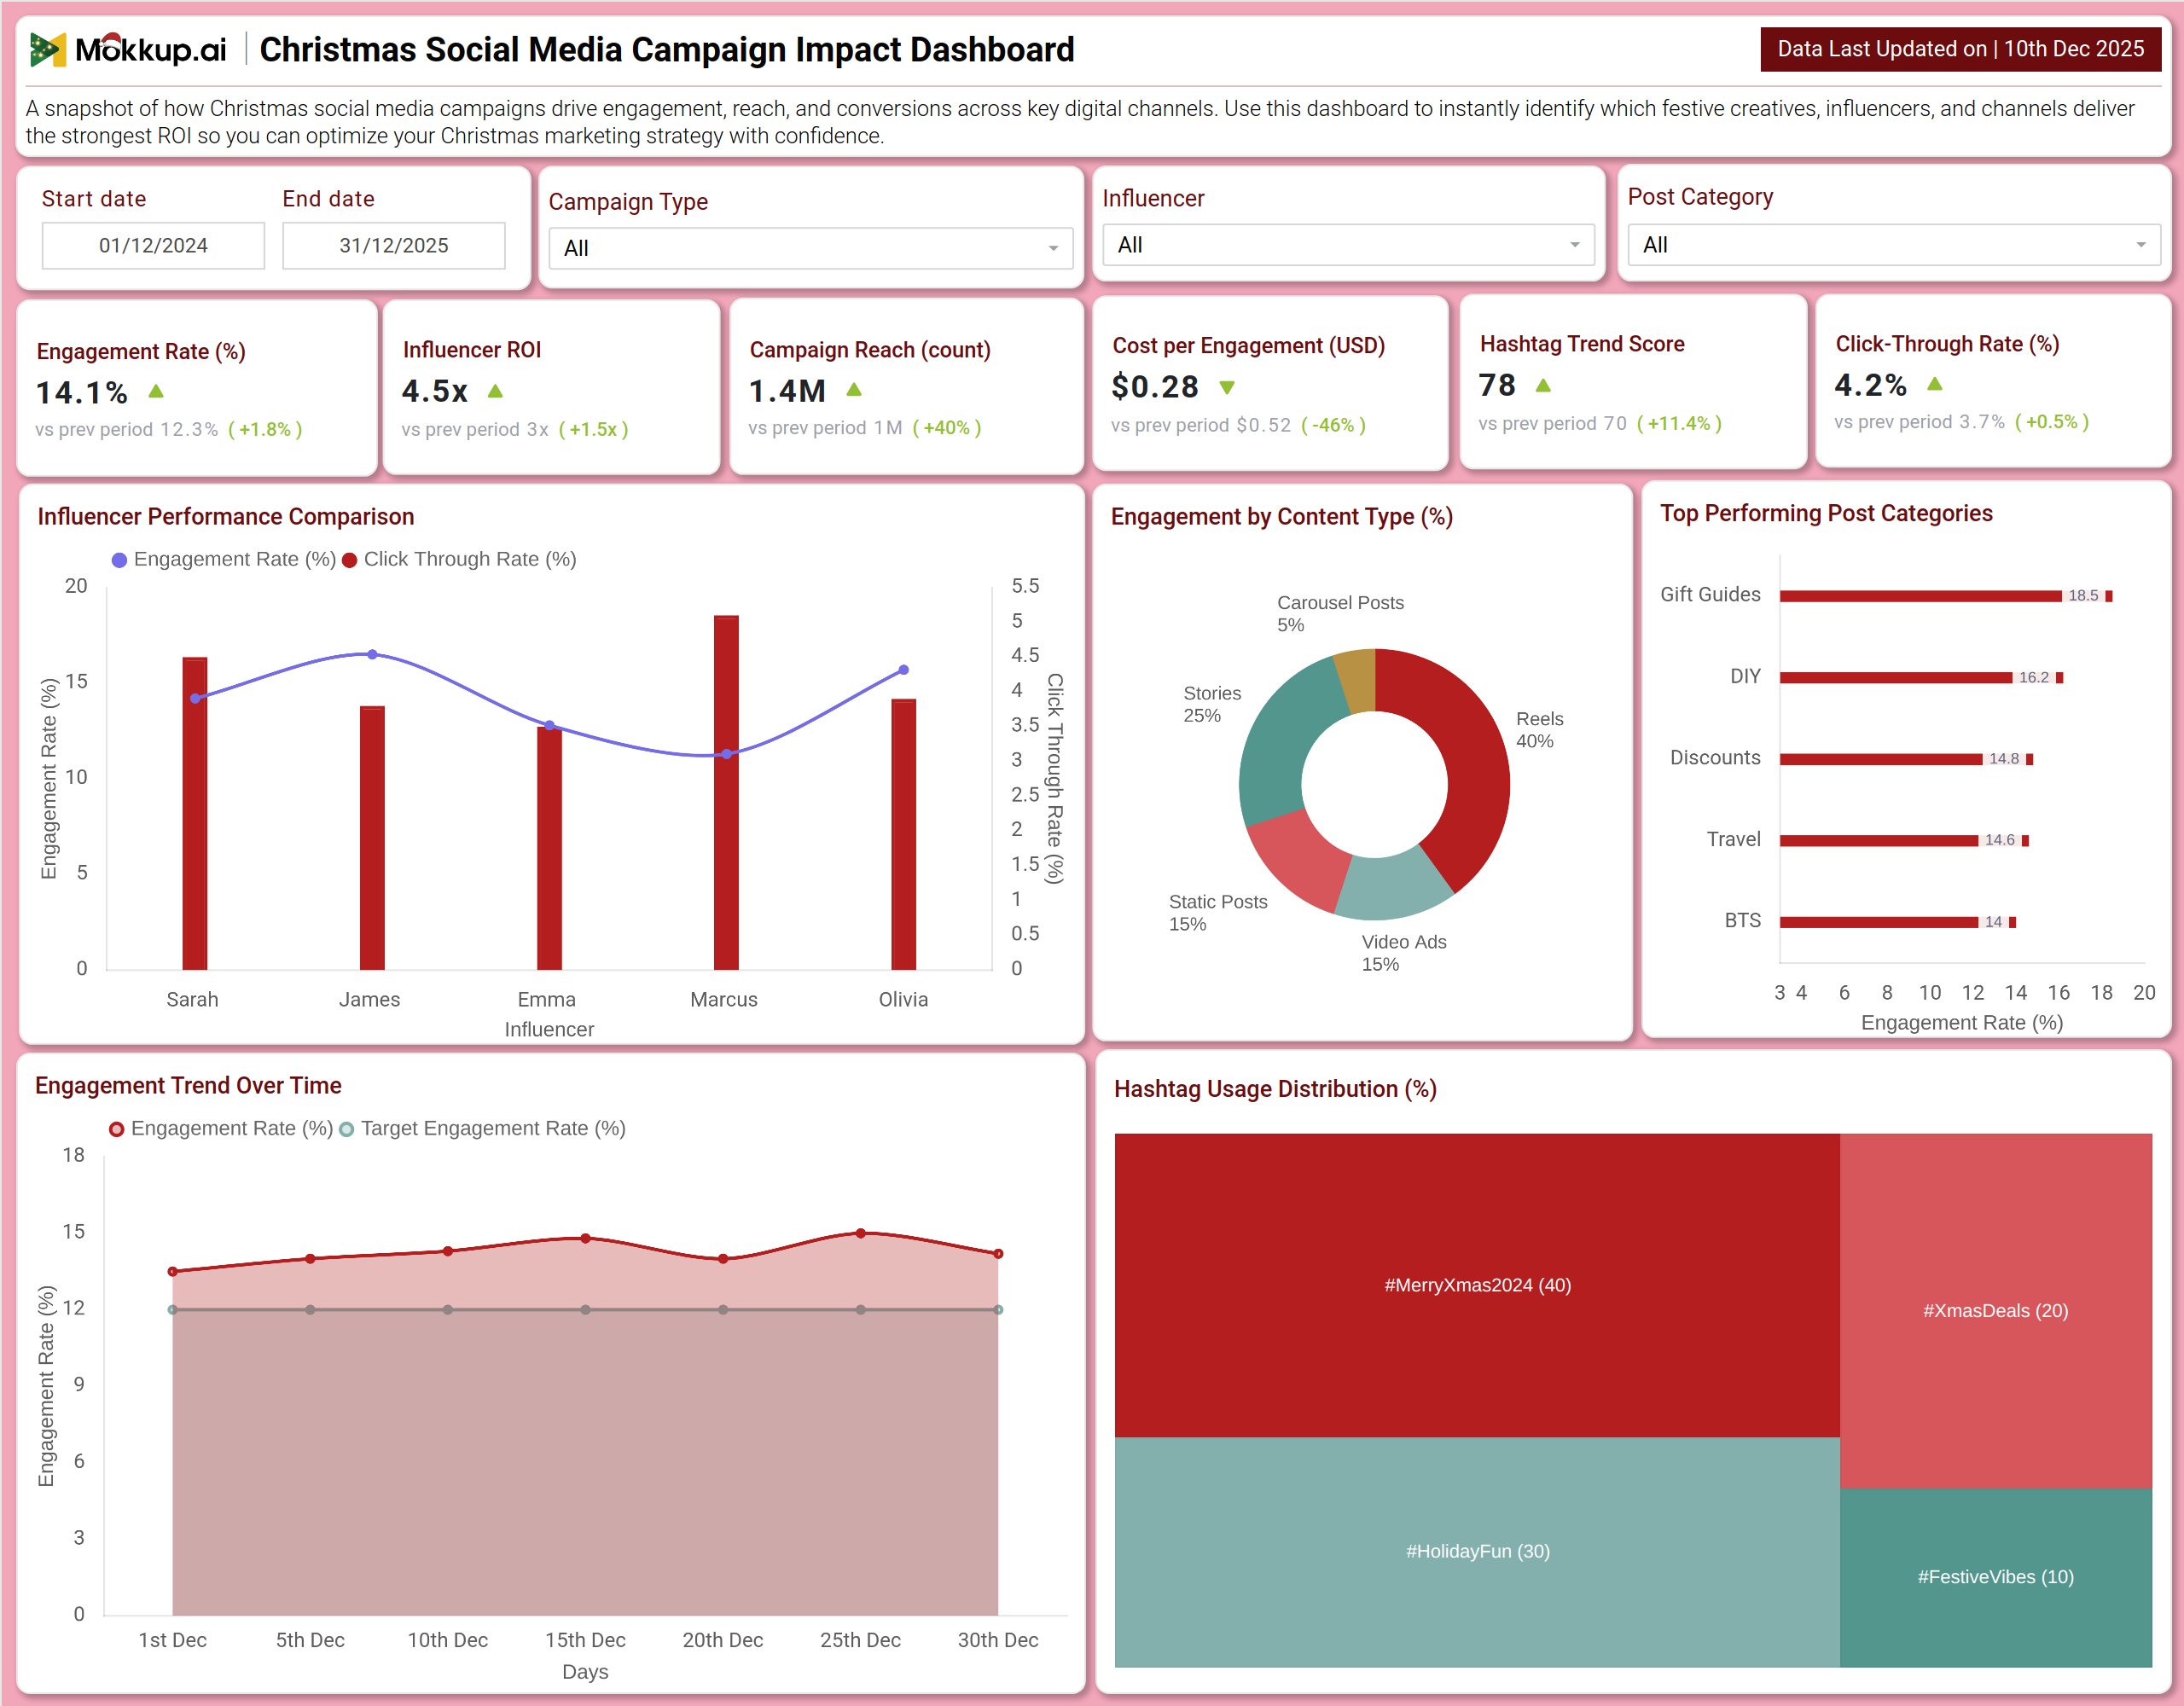Click the 4.2% Click-Through Rate value
Image resolution: width=2184 pixels, height=1706 pixels.
coord(1870,384)
